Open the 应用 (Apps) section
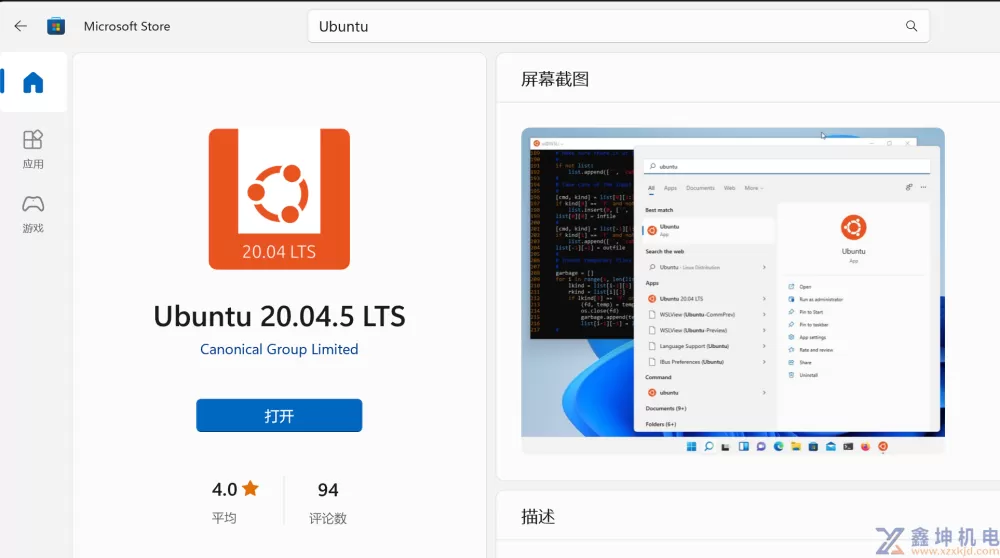The width and height of the screenshot is (1000, 558). point(33,150)
